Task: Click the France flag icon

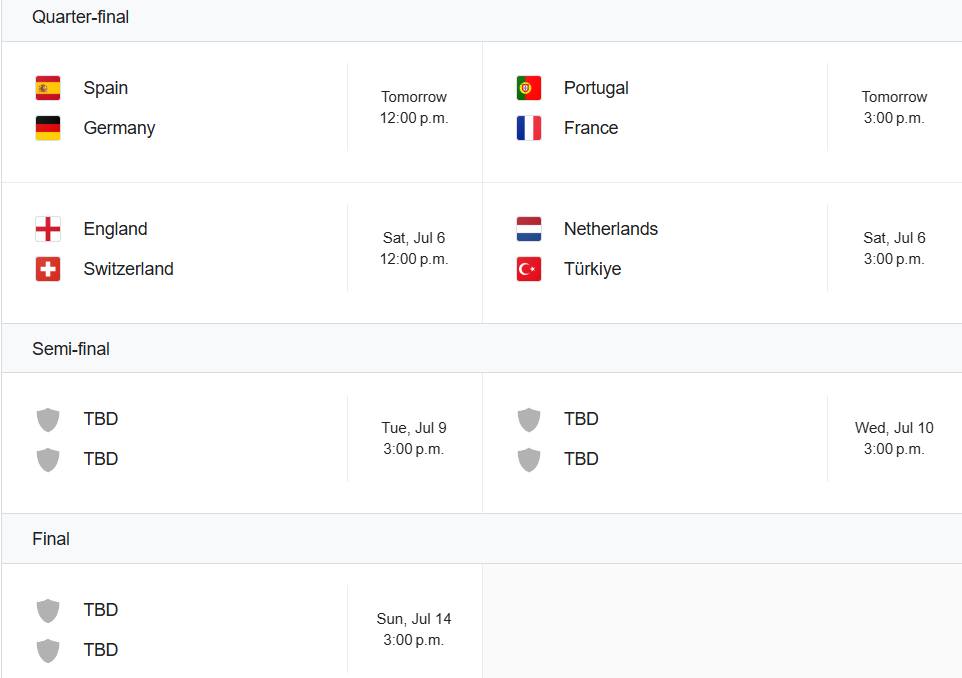Action: coord(529,128)
